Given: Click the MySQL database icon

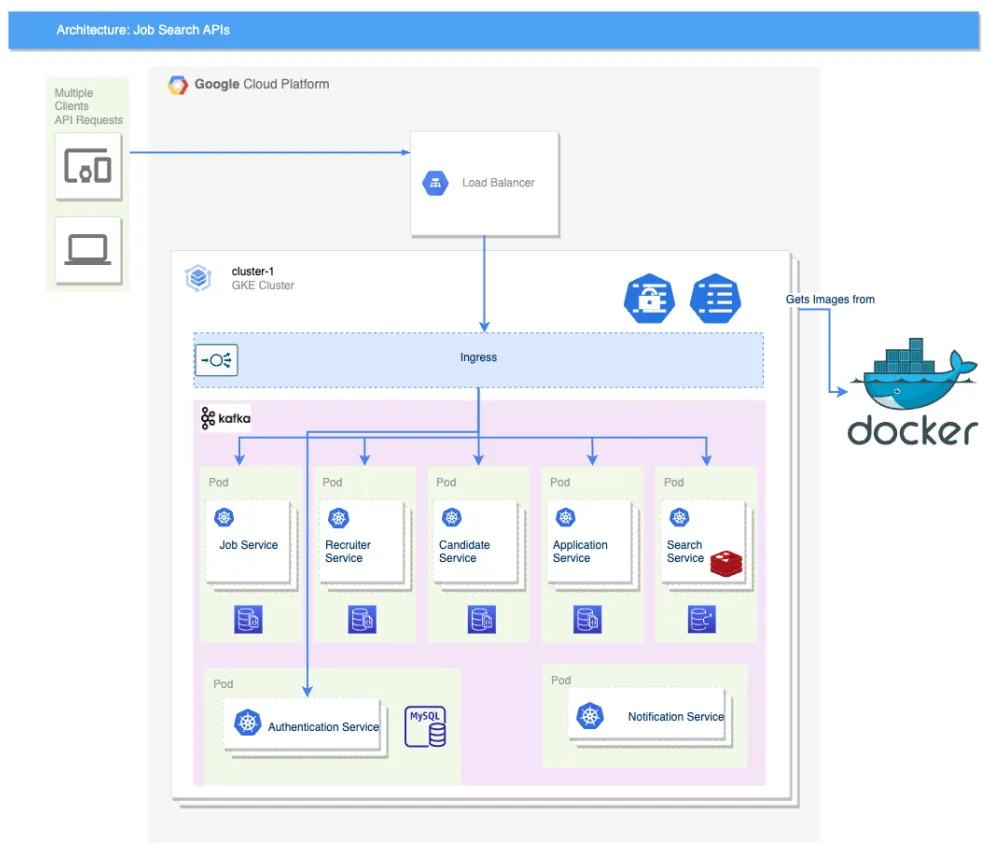Looking at the screenshot, I should [x=425, y=727].
